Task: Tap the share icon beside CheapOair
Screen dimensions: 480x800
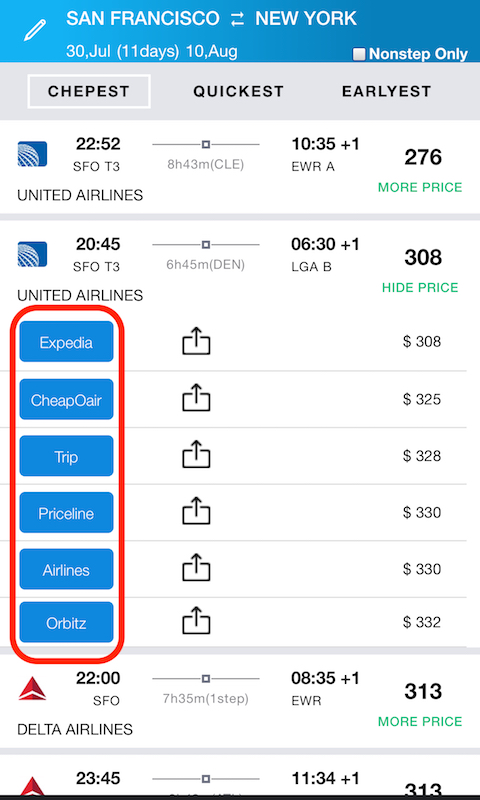Action: (196, 398)
